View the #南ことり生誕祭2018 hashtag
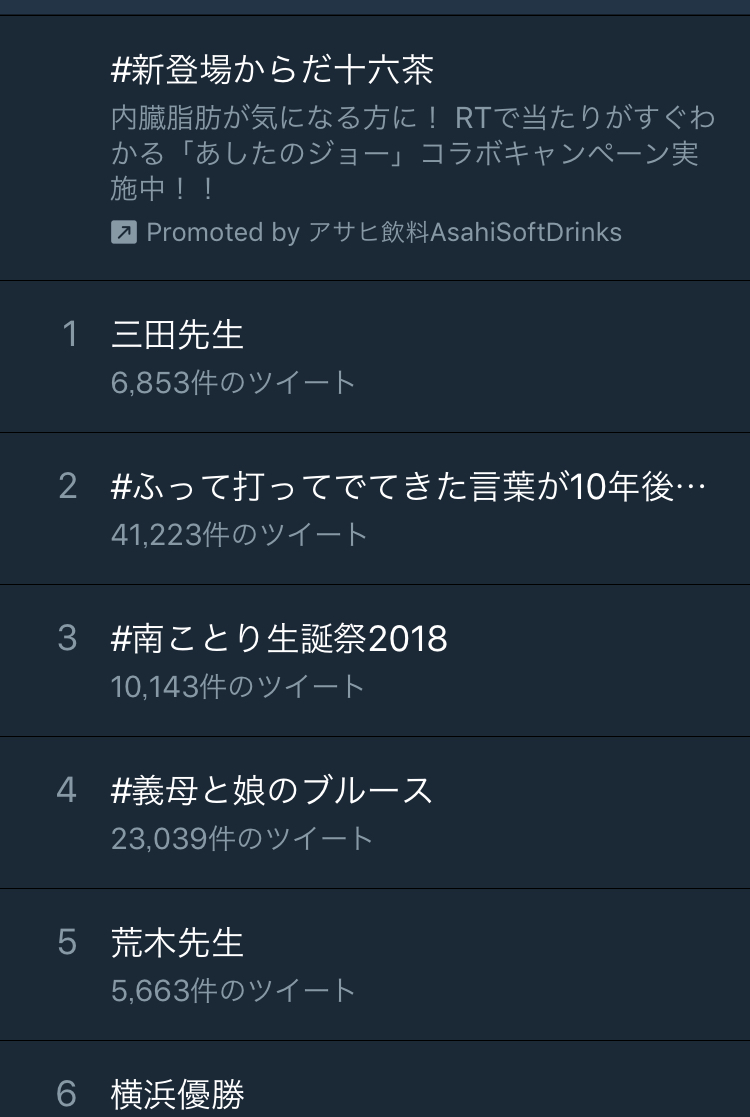Viewport: 750px width, 1117px height. [279, 639]
